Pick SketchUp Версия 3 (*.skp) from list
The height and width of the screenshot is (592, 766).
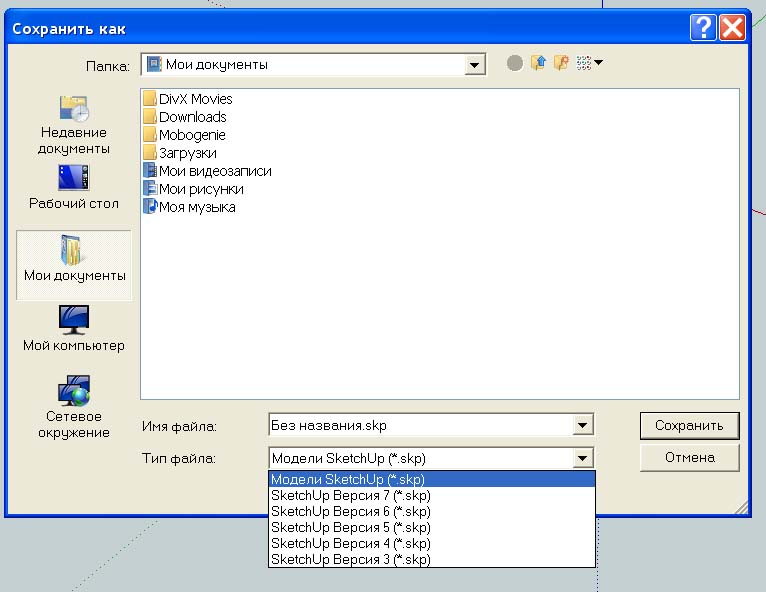coord(350,559)
